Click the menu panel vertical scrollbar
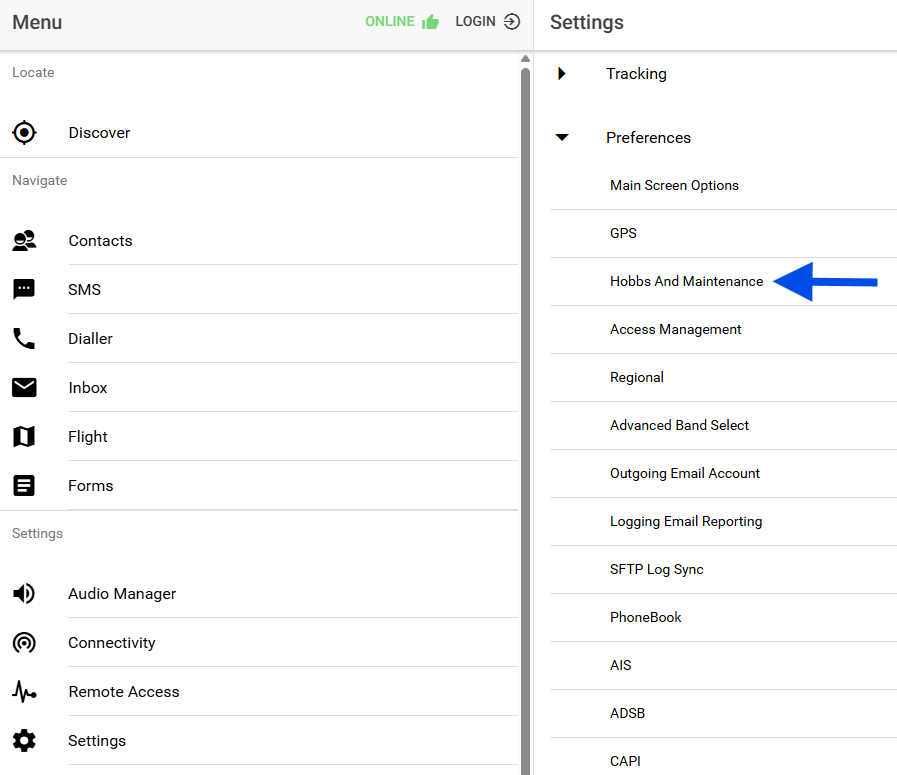The height and width of the screenshot is (775, 897). tap(526, 400)
